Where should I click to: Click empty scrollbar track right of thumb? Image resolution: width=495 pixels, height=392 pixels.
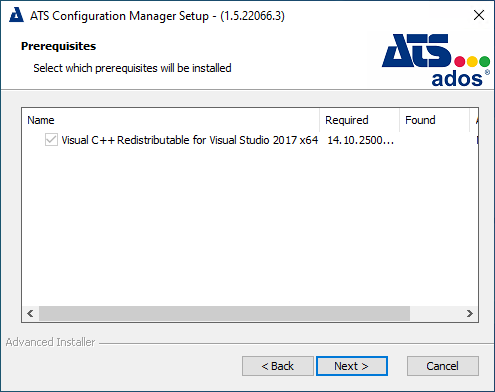(x=436, y=313)
